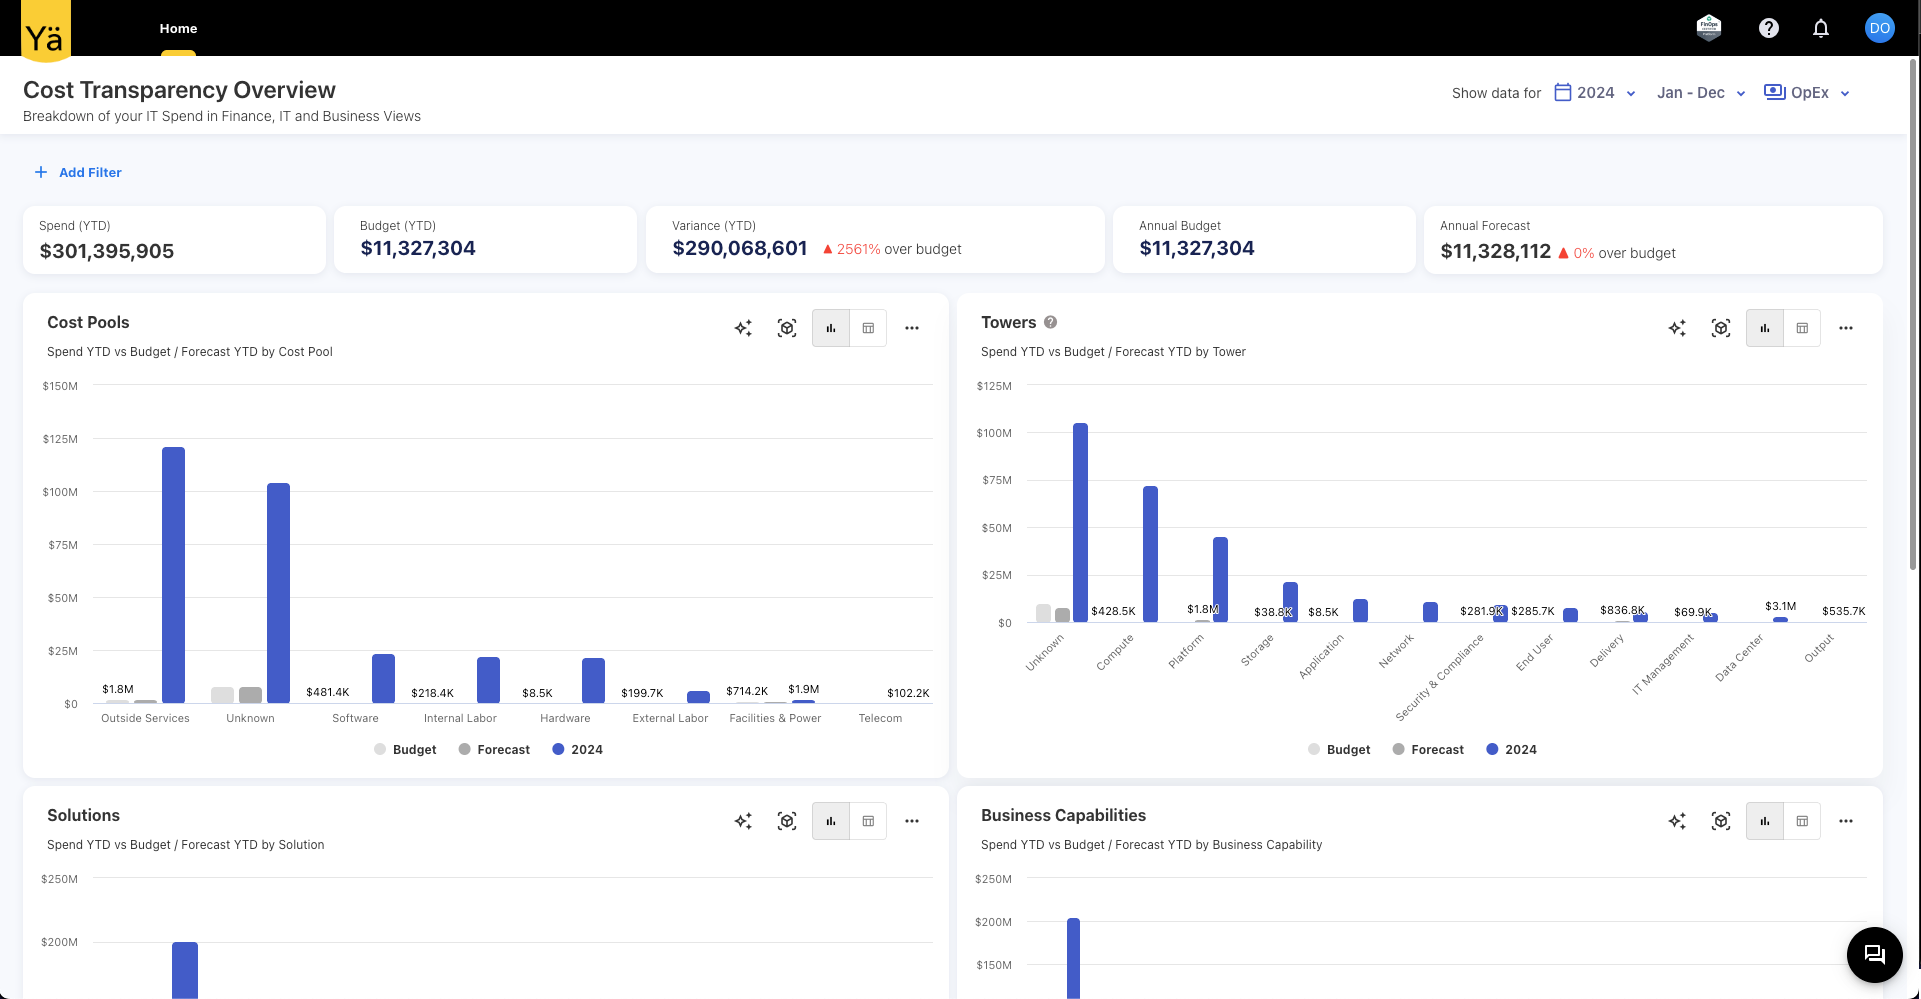
Task: Toggle the 2024 series in Cost Pools legend
Action: [577, 749]
